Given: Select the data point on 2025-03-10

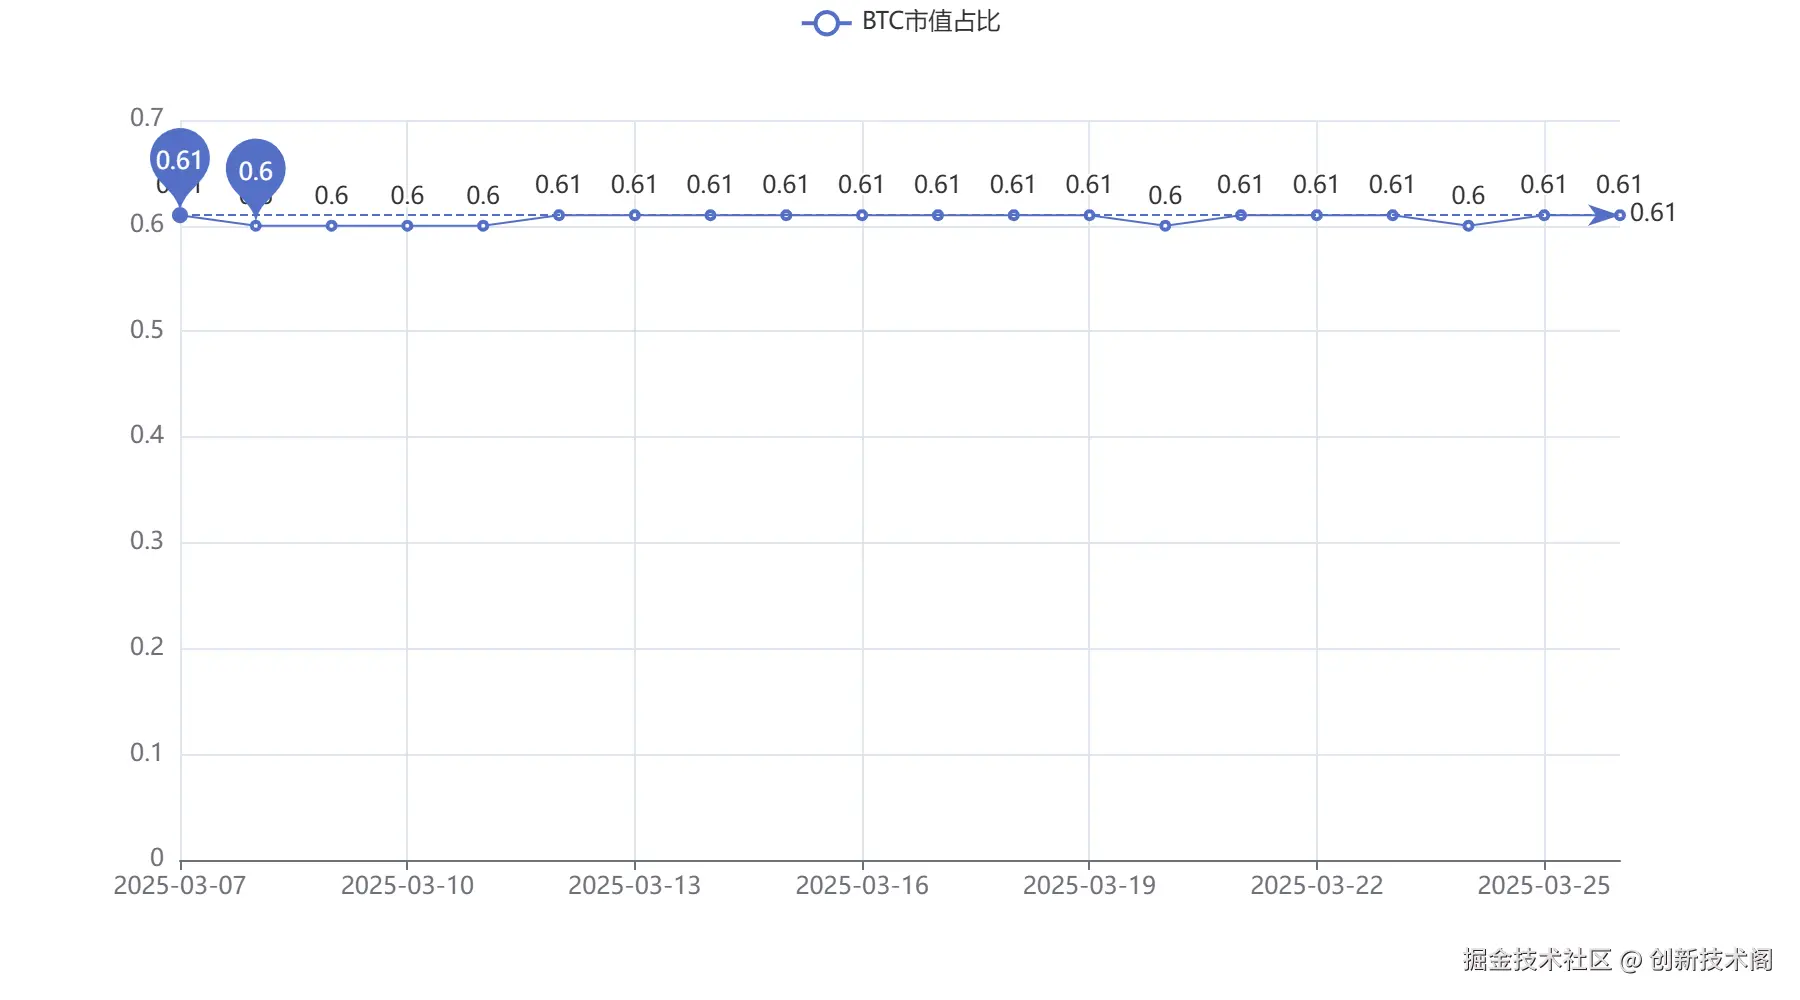Looking at the screenshot, I should point(407,226).
